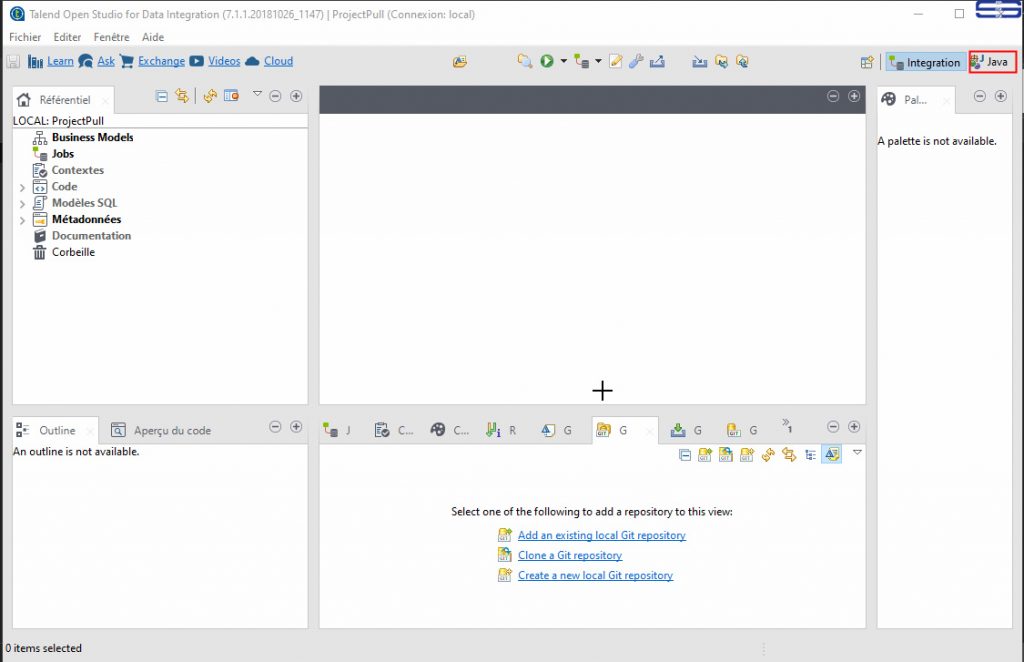Click Clone a Git repository link
This screenshot has height=662, width=1024.
[569, 556]
